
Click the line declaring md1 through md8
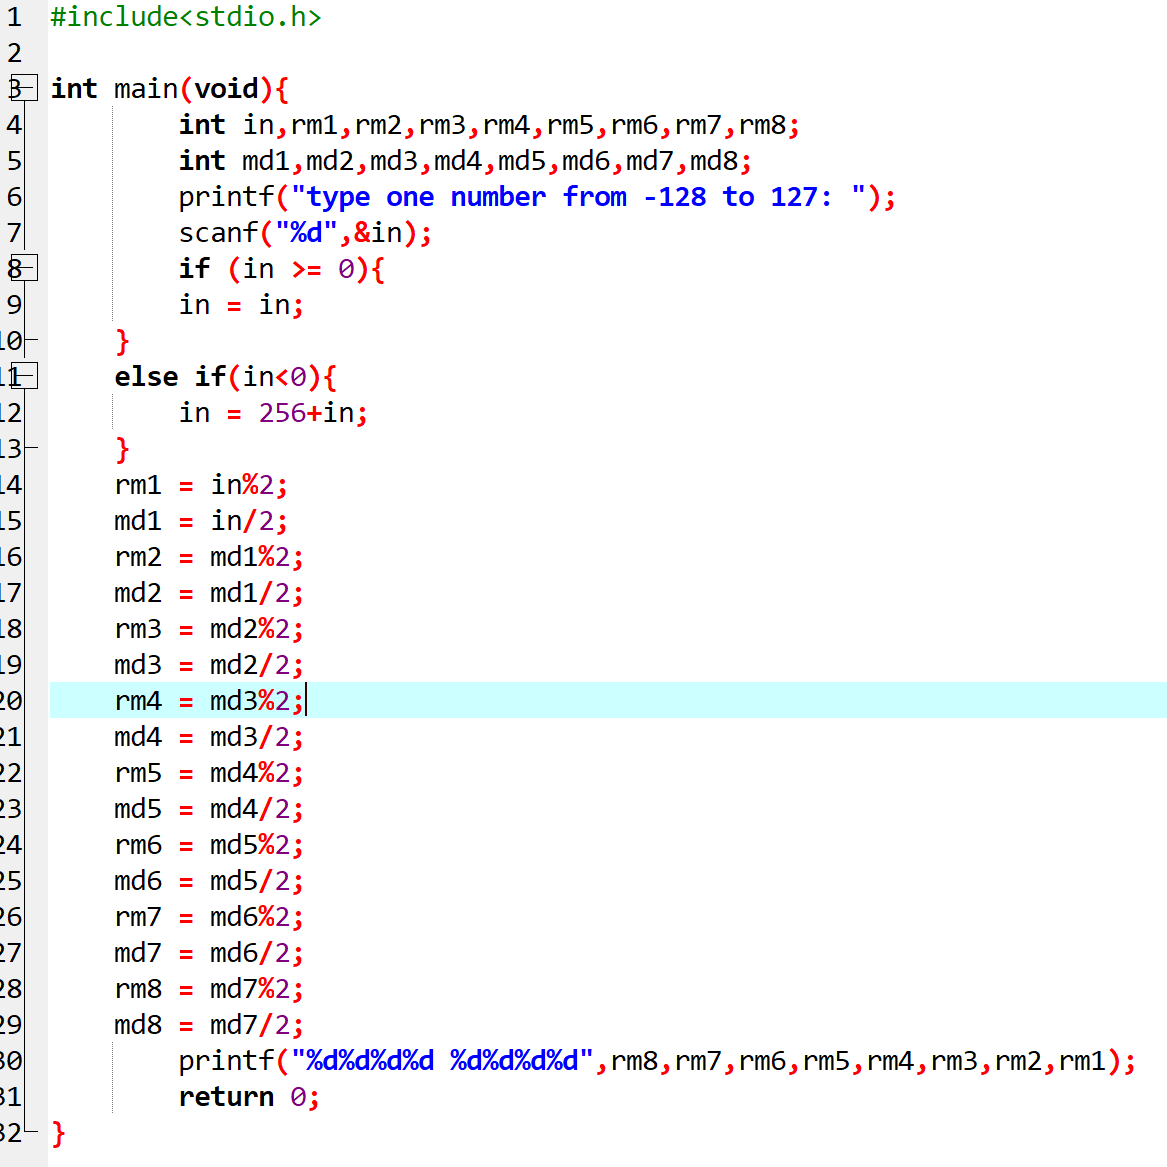point(465,161)
